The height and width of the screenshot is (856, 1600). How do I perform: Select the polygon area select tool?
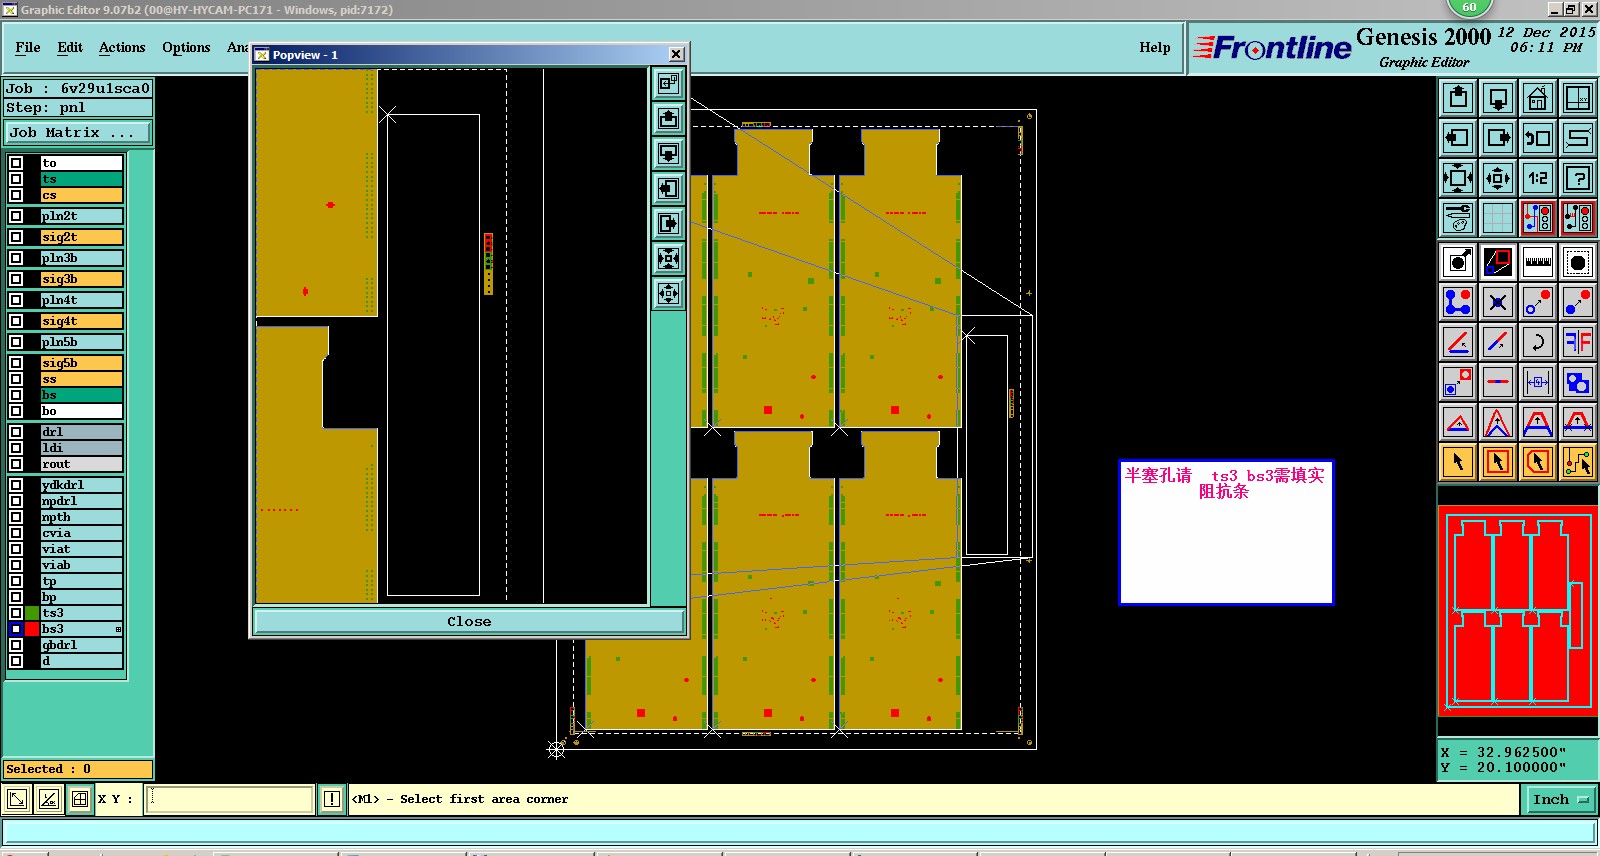pos(1538,462)
